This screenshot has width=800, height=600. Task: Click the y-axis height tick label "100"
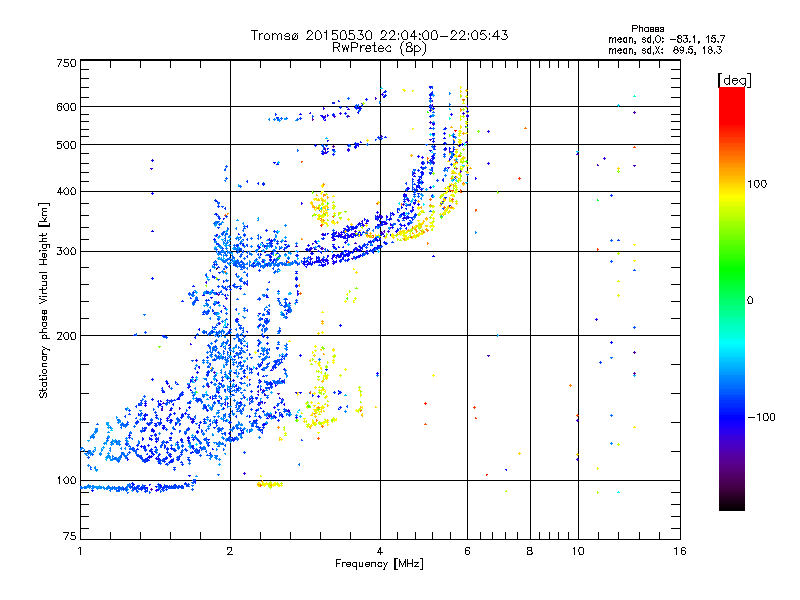pos(67,481)
